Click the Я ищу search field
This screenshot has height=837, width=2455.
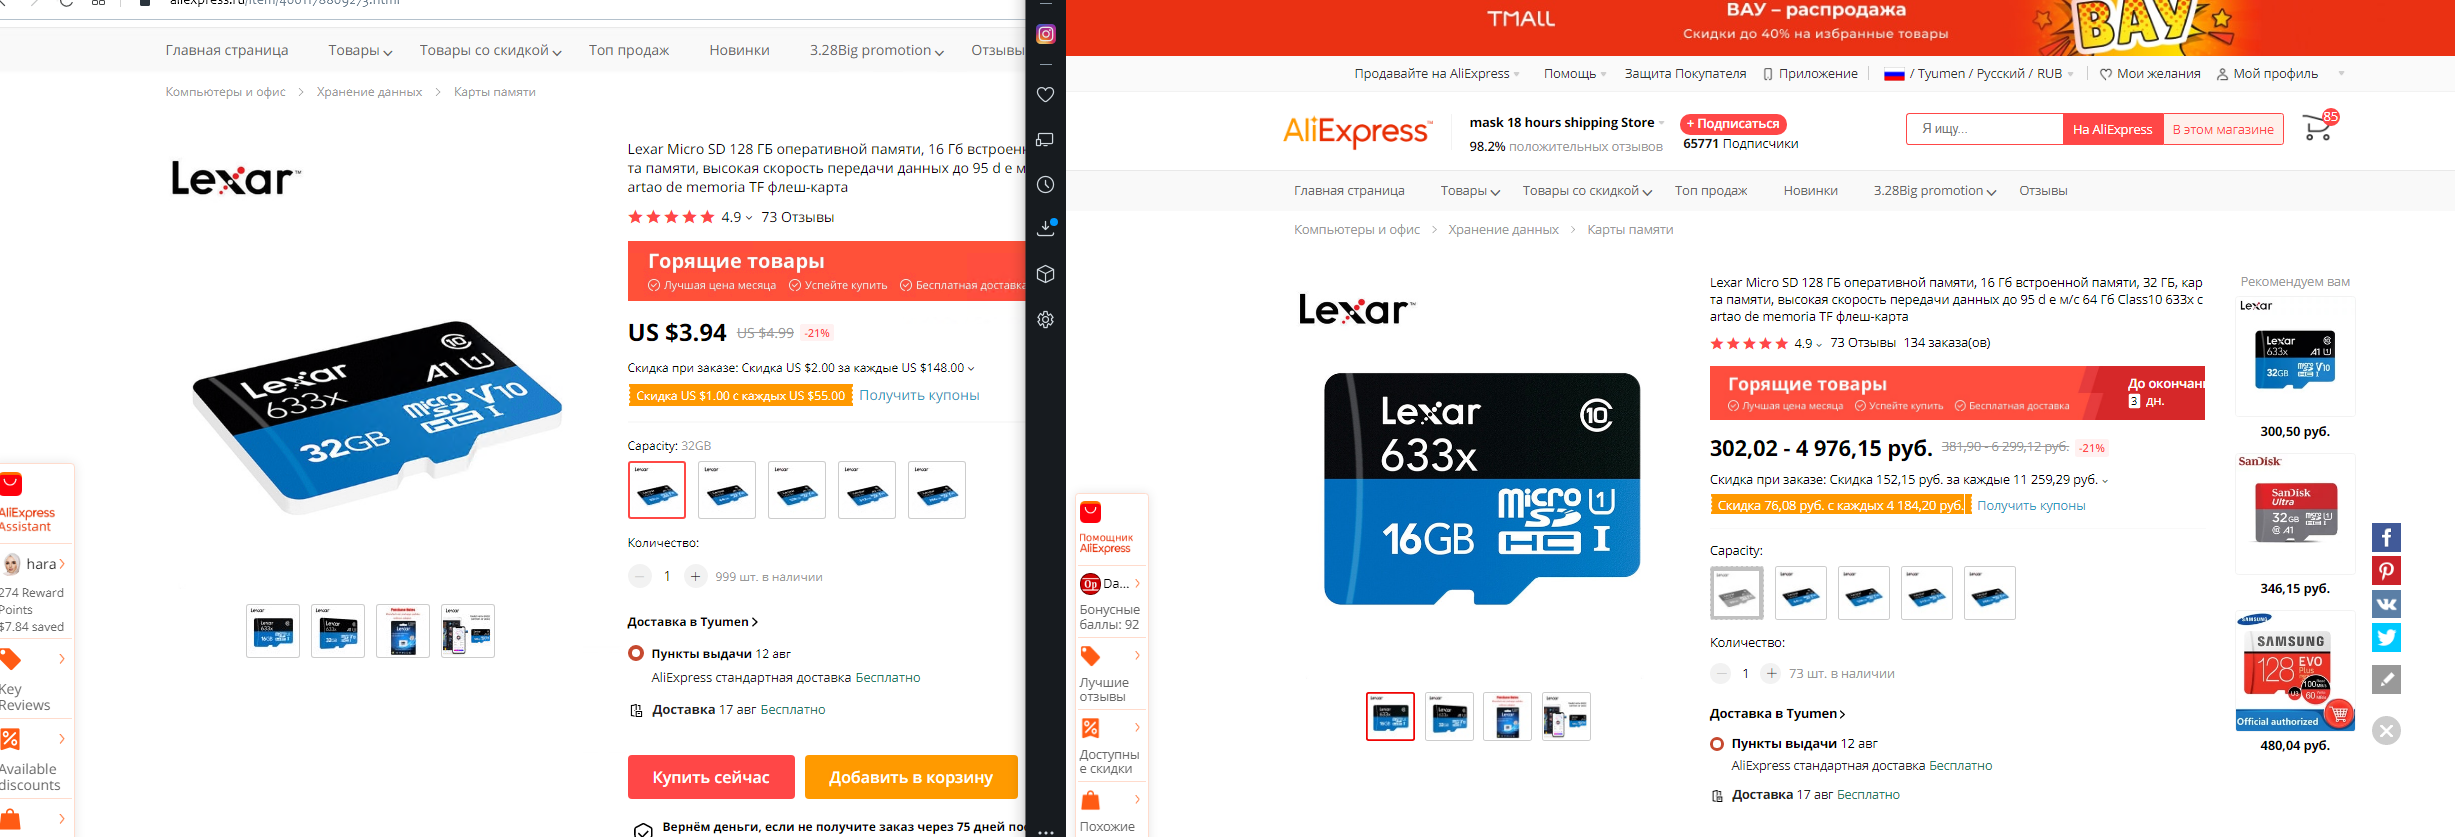point(1985,129)
